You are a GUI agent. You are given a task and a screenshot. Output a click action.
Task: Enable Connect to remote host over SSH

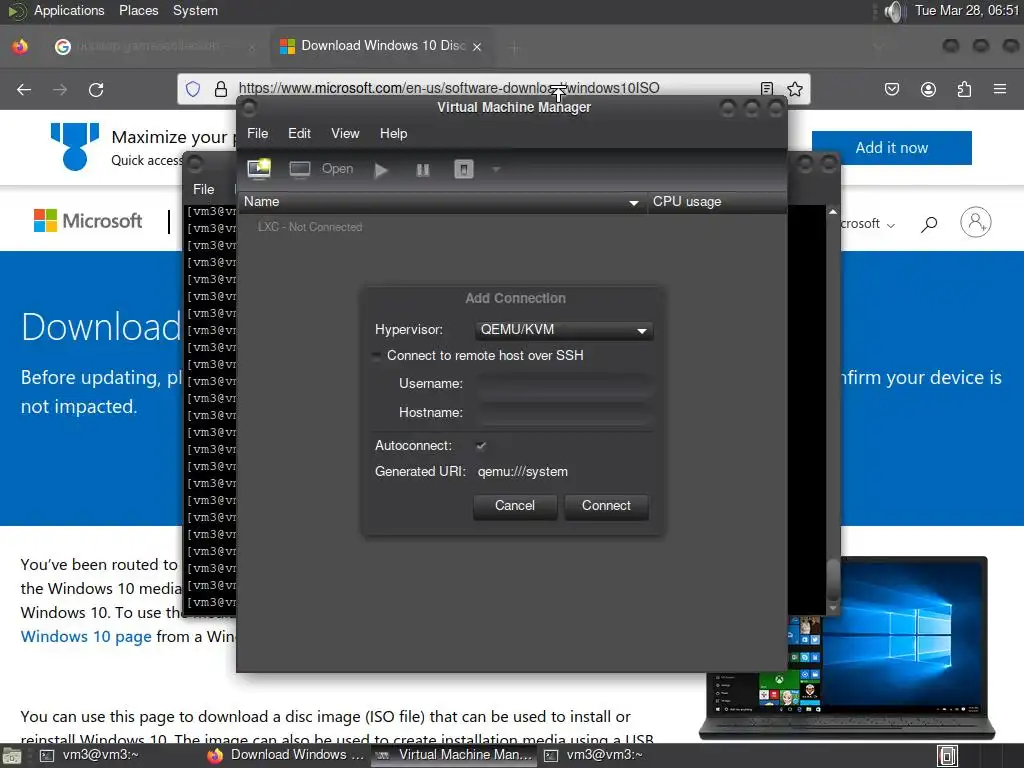click(376, 356)
